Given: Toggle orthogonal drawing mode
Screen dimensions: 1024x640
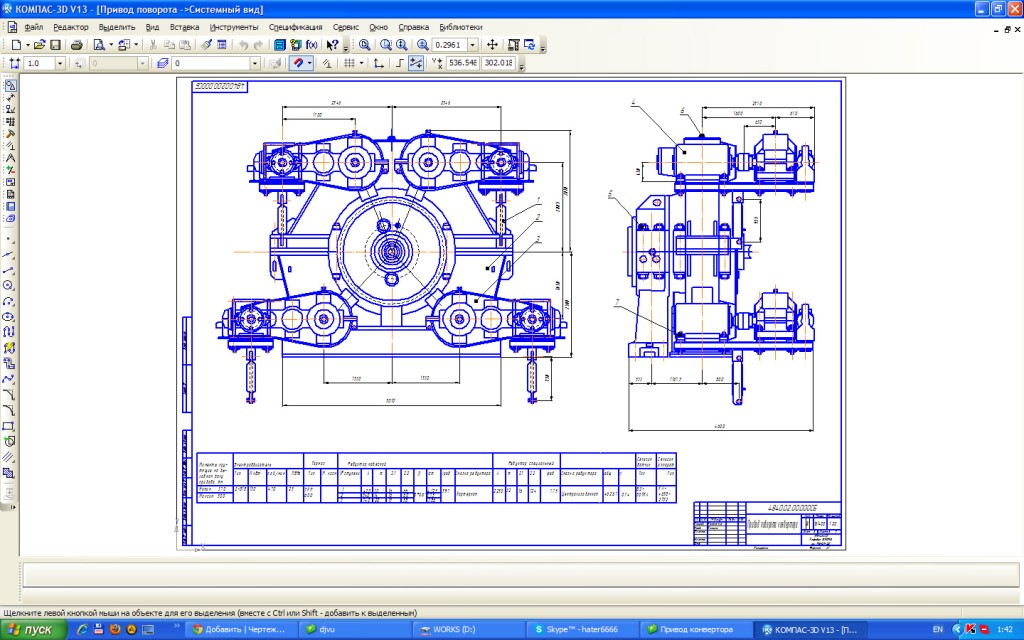Looking at the screenshot, I should (400, 63).
